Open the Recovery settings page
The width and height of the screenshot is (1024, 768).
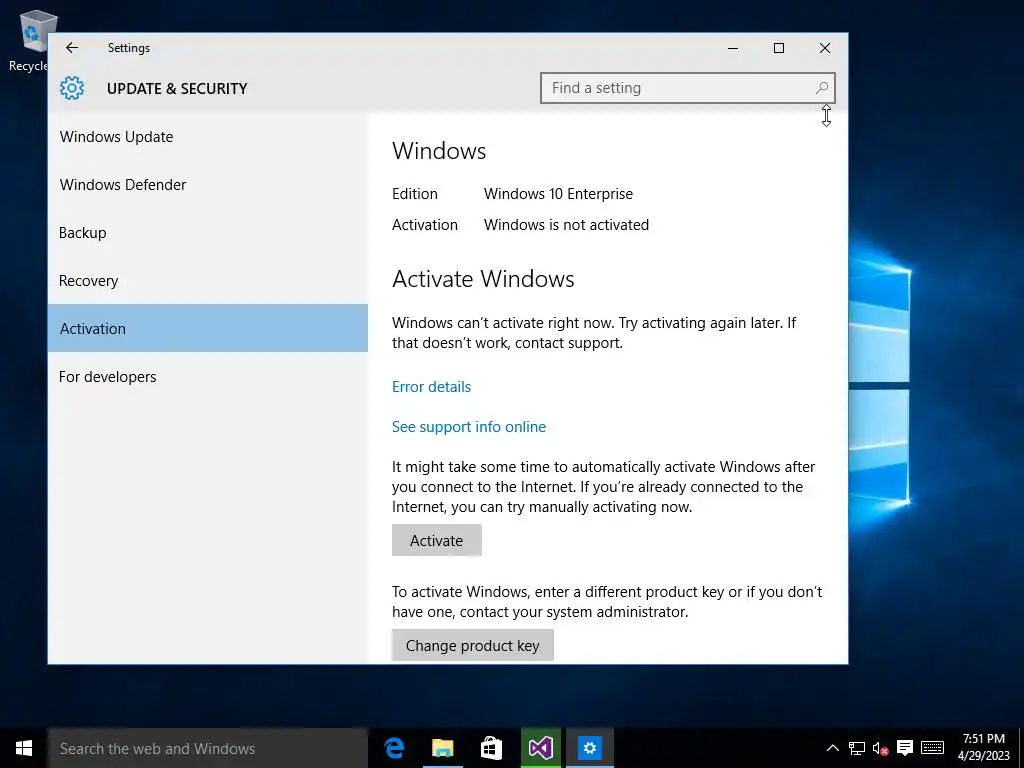pyautogui.click(x=208, y=281)
